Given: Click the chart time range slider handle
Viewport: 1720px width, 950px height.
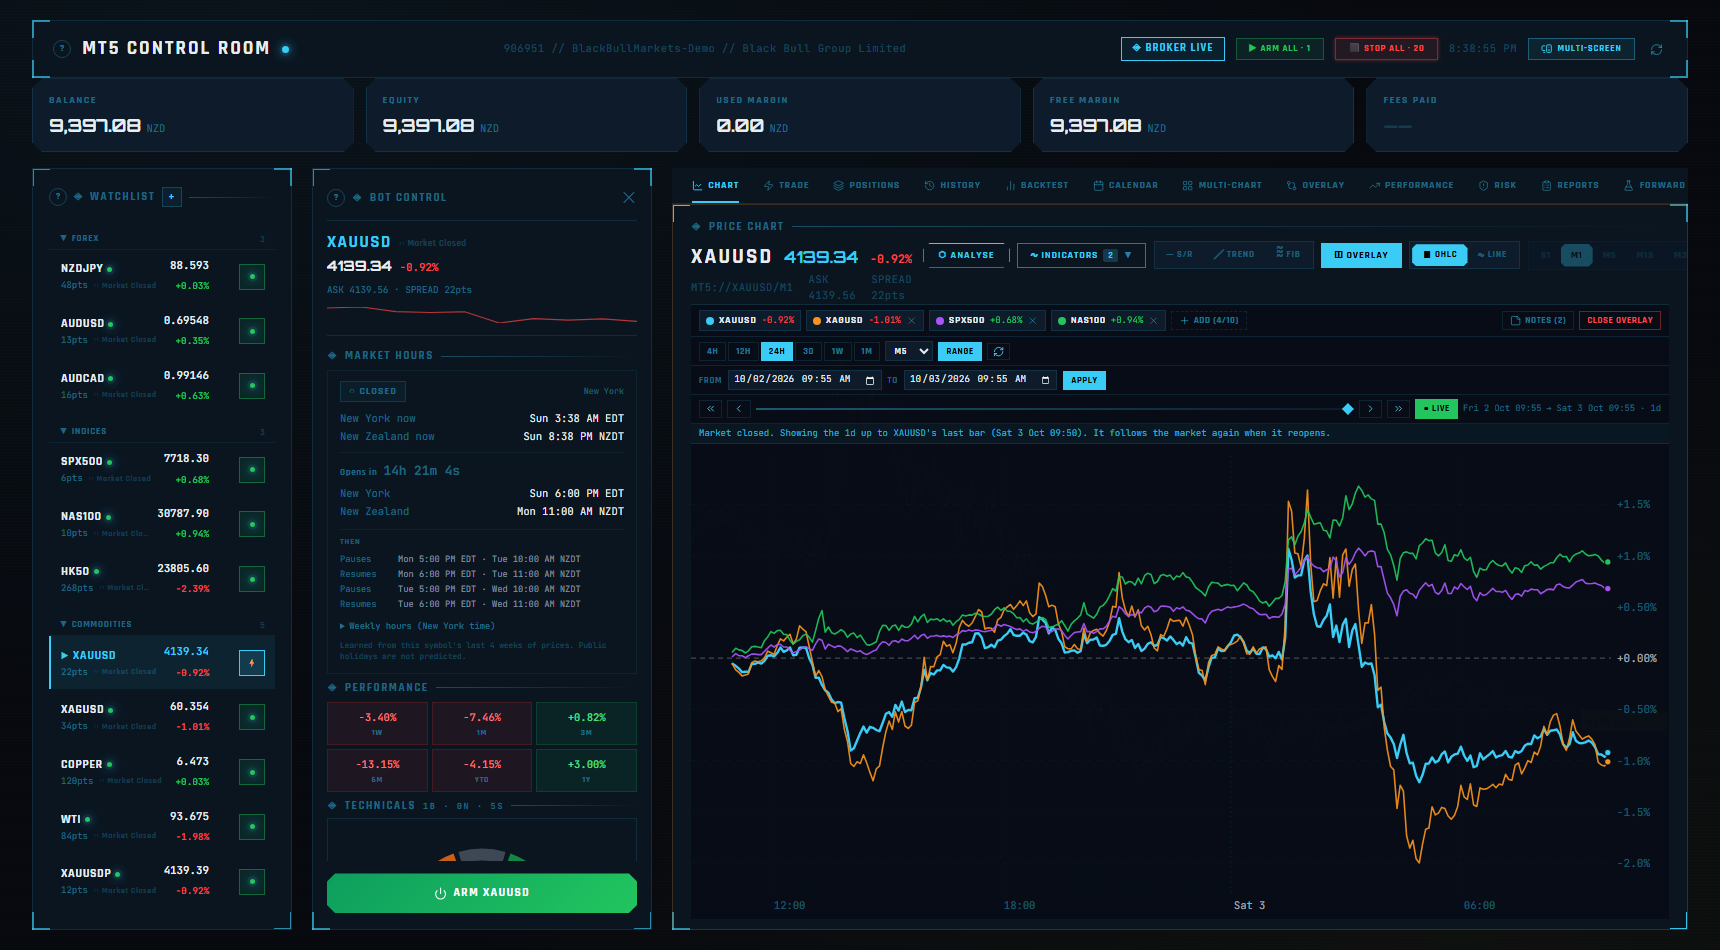Looking at the screenshot, I should [1348, 408].
